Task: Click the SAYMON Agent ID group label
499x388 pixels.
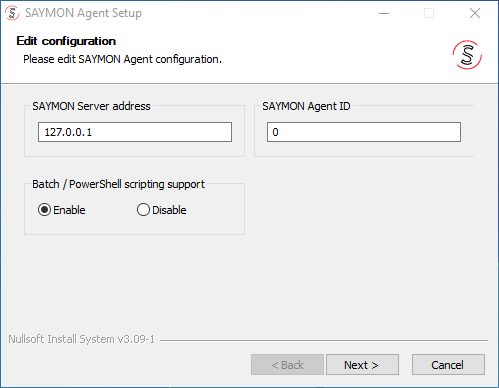Action: [306, 106]
